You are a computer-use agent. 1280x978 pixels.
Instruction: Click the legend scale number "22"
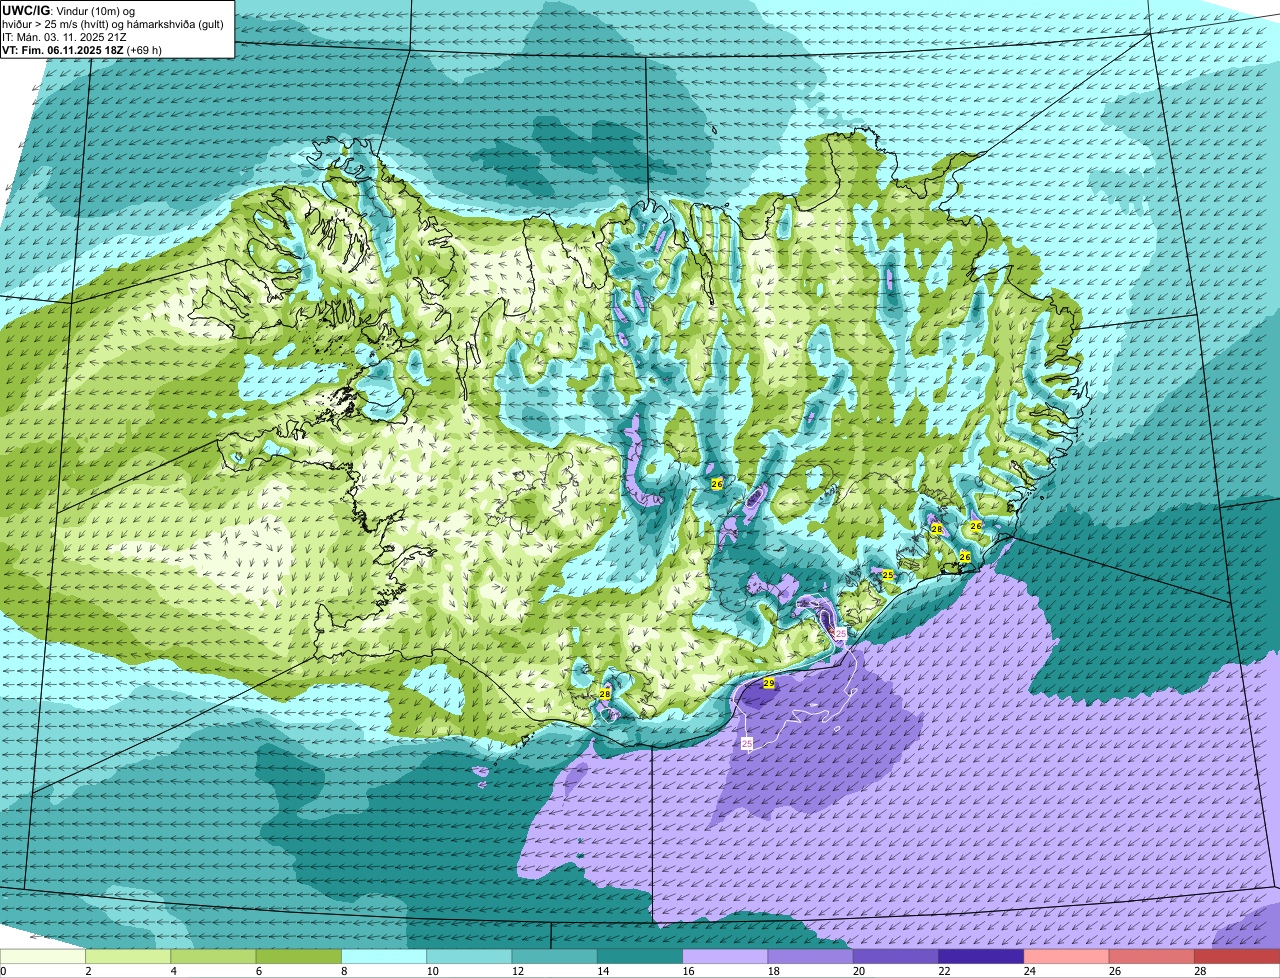click(x=943, y=971)
